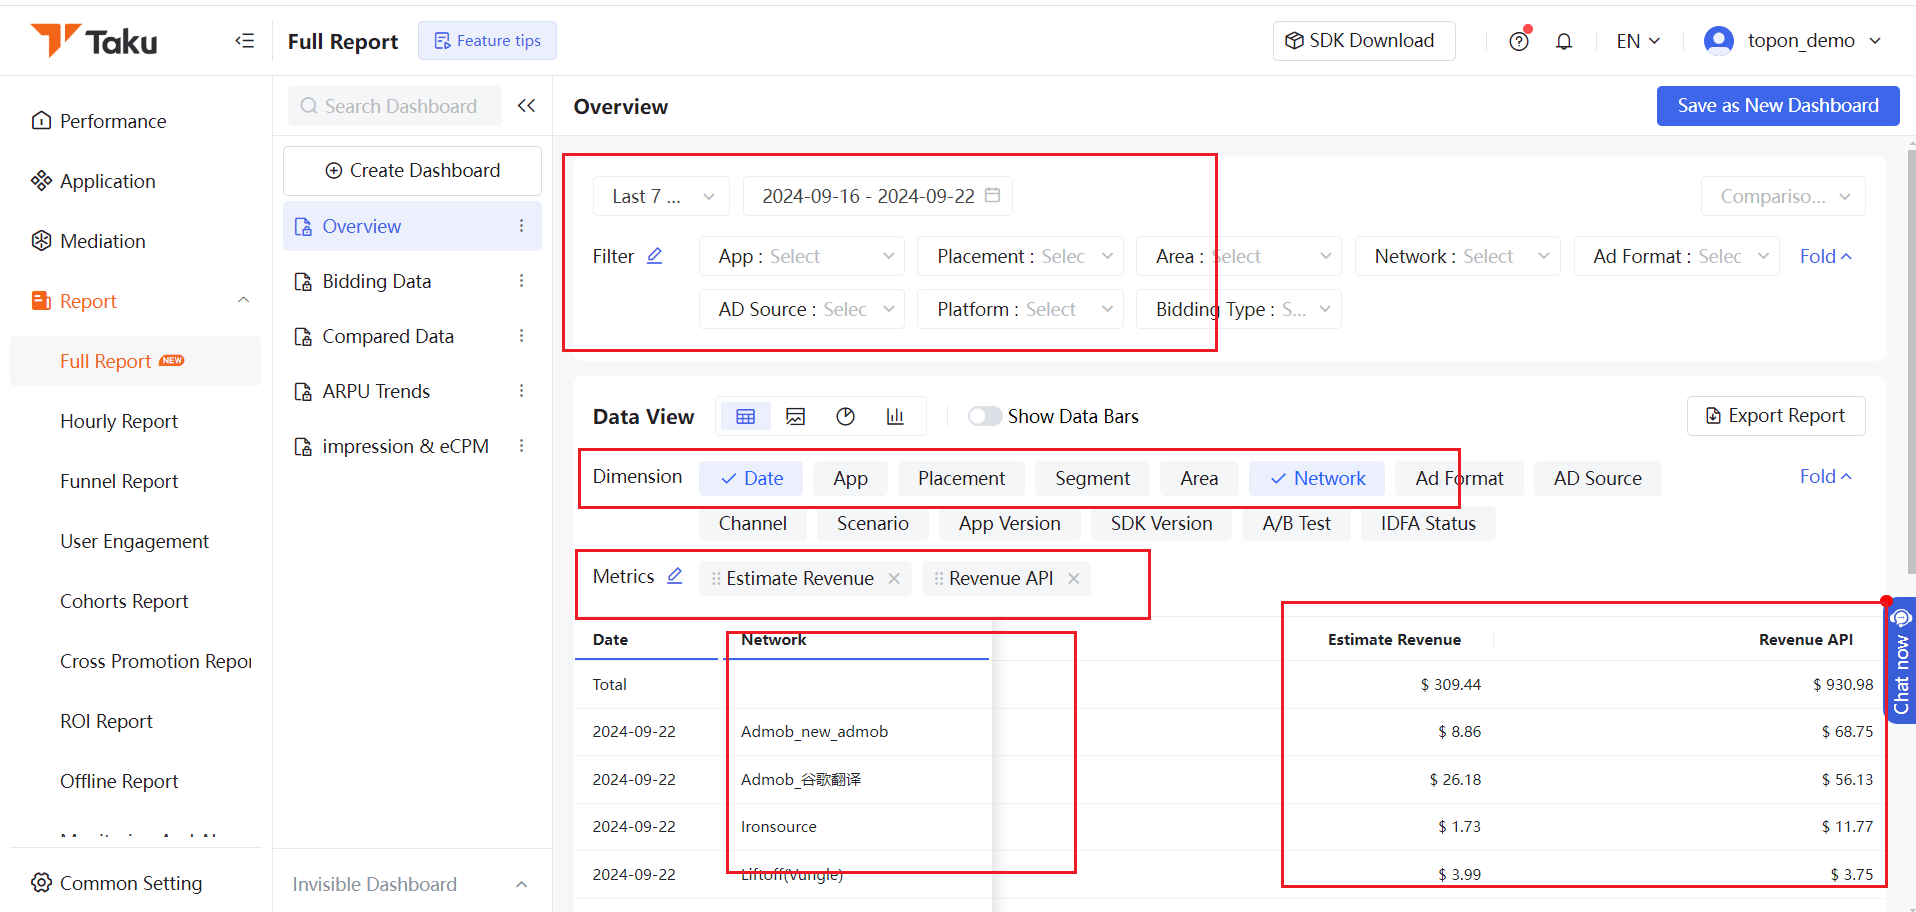Click the Export Report button
Screen dimensions: 1916x912
click(1776, 415)
